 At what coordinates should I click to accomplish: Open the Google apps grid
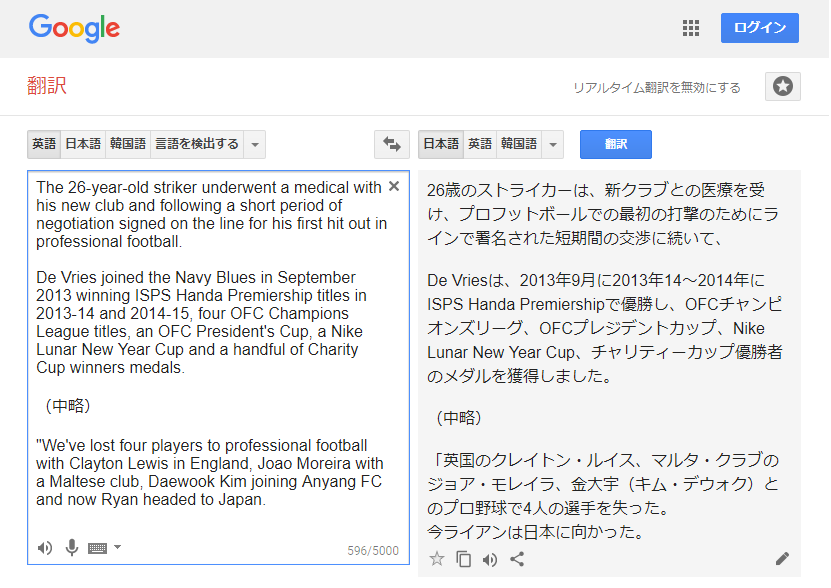[691, 28]
